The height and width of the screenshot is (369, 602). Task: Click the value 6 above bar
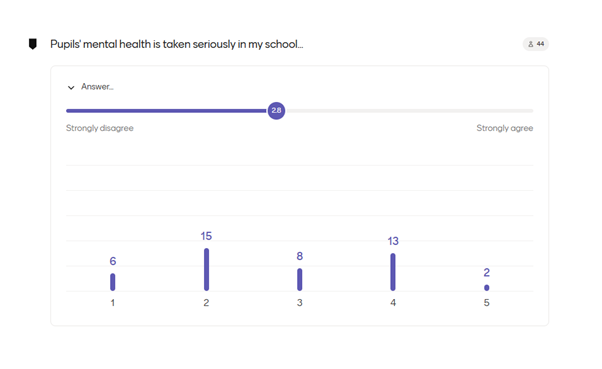(x=112, y=261)
